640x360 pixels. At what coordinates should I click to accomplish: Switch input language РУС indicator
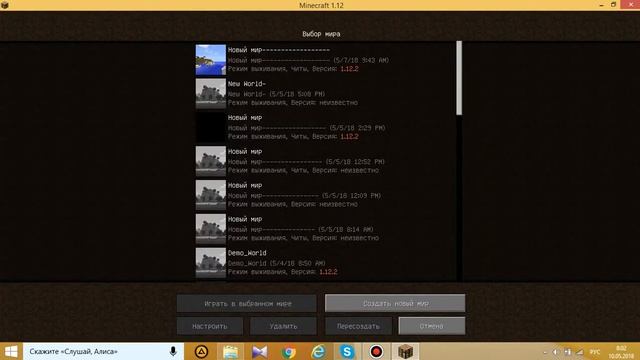595,352
